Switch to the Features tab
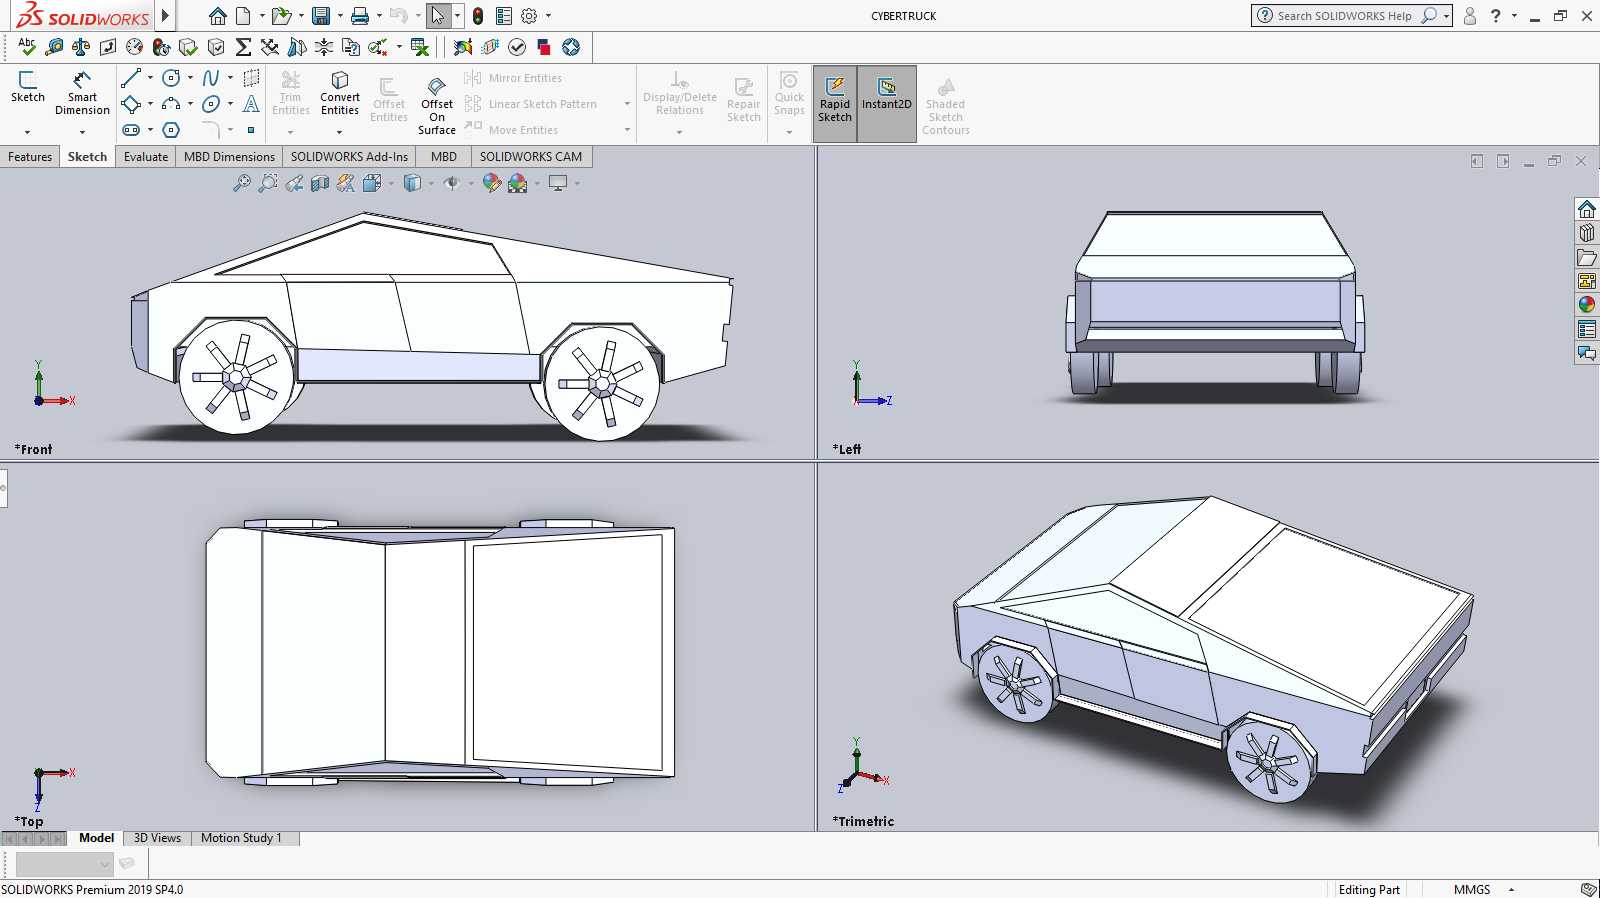Viewport: 1600px width, 898px height. coord(30,157)
